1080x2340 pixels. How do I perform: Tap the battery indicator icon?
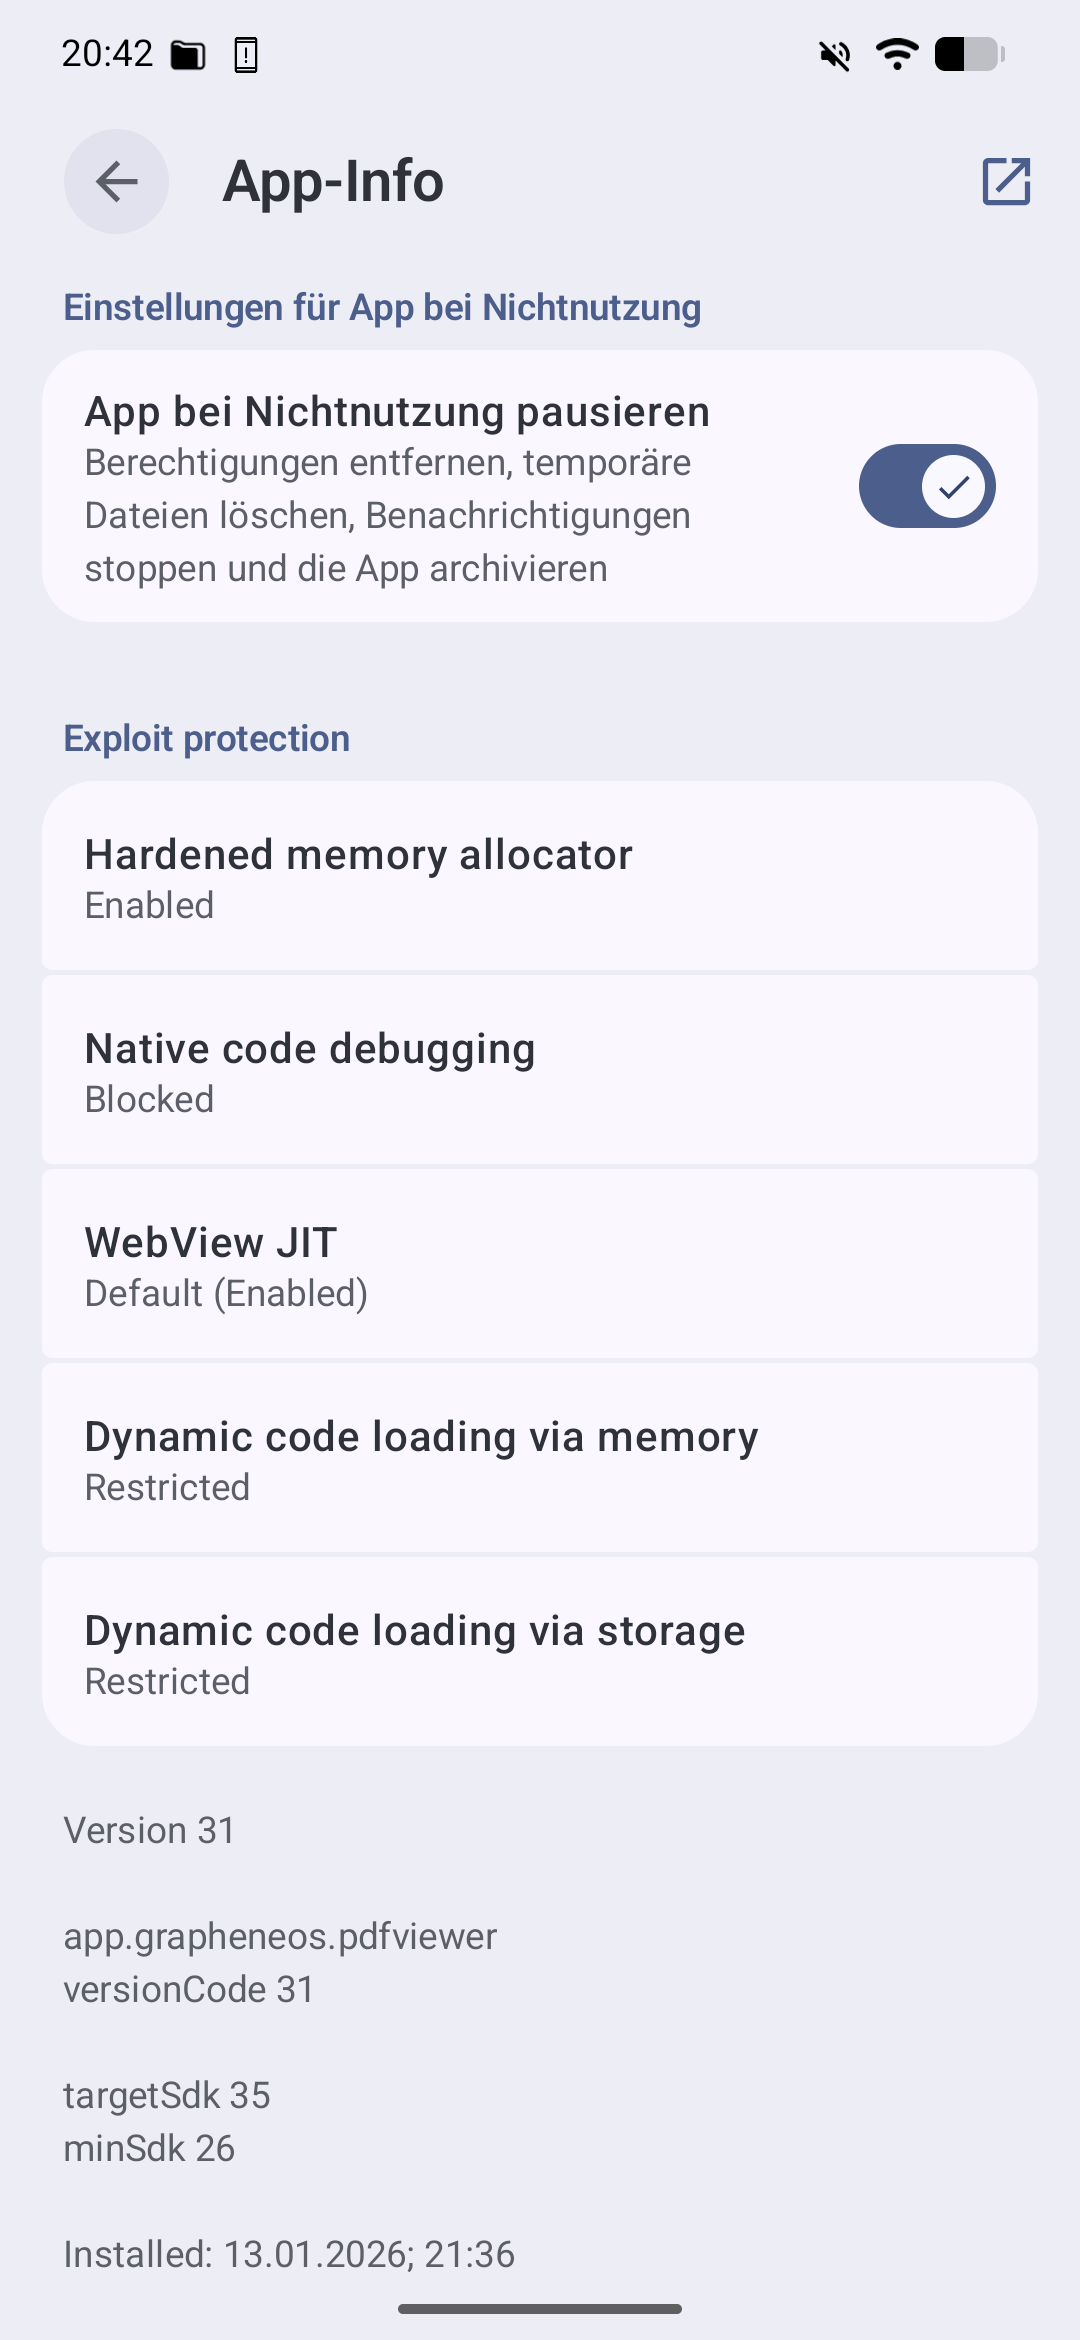pyautogui.click(x=969, y=54)
